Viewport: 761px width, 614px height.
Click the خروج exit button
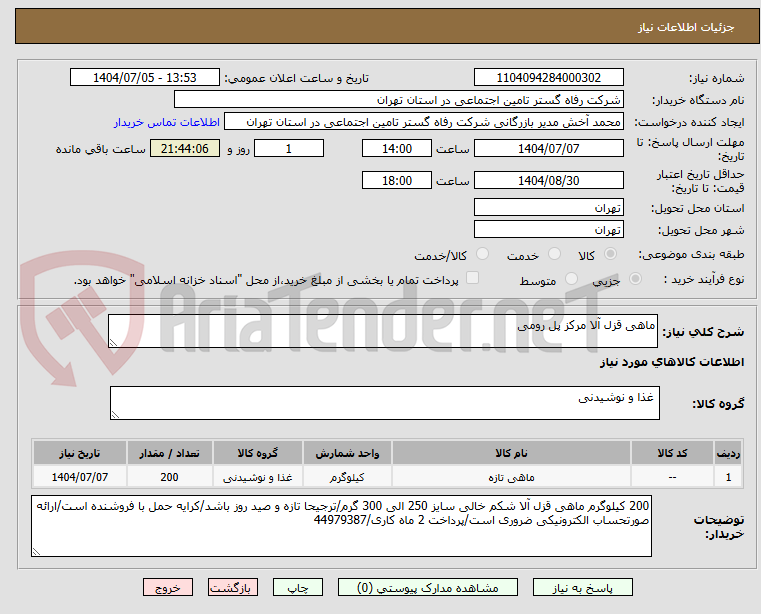[x=167, y=587]
